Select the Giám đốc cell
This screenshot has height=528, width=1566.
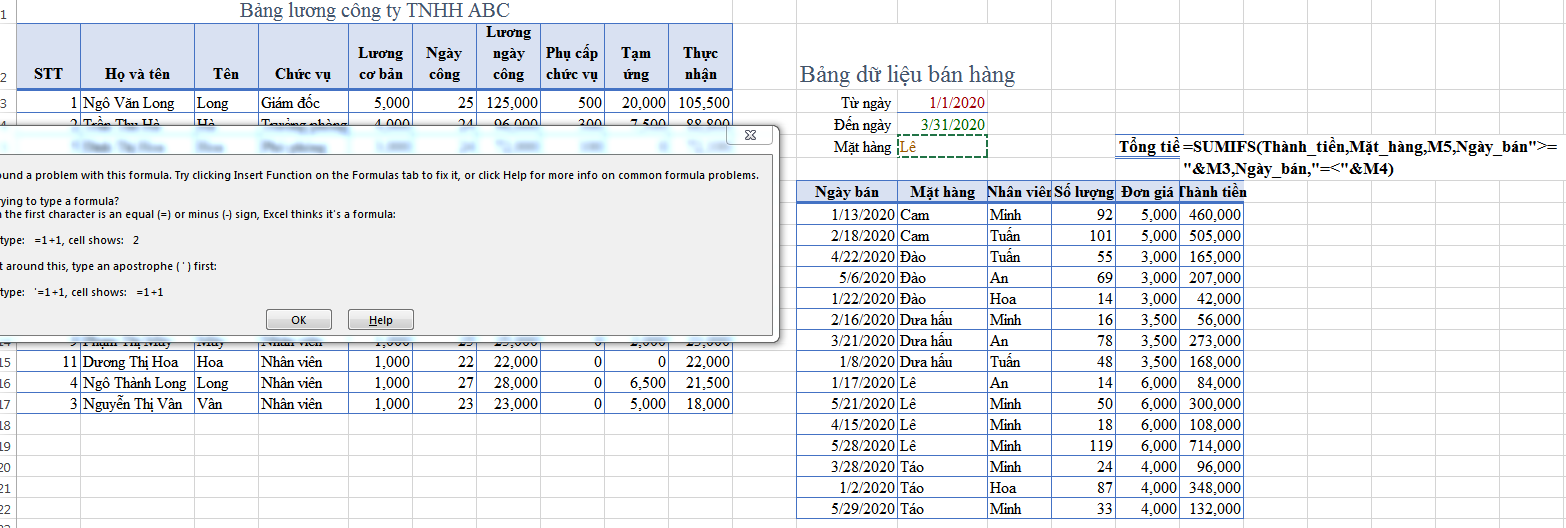[303, 103]
